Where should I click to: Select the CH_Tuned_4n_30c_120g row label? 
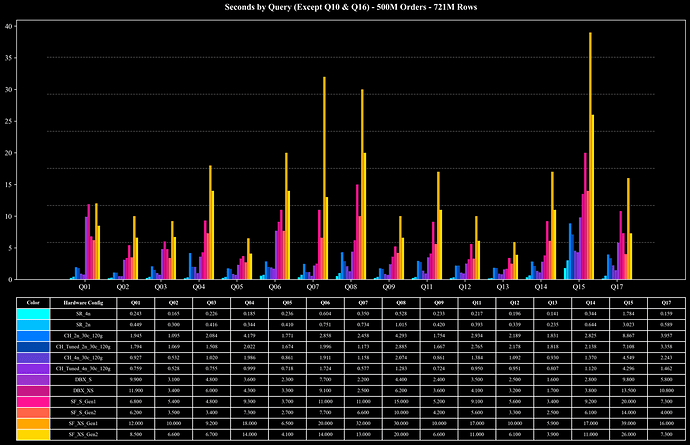click(x=82, y=368)
